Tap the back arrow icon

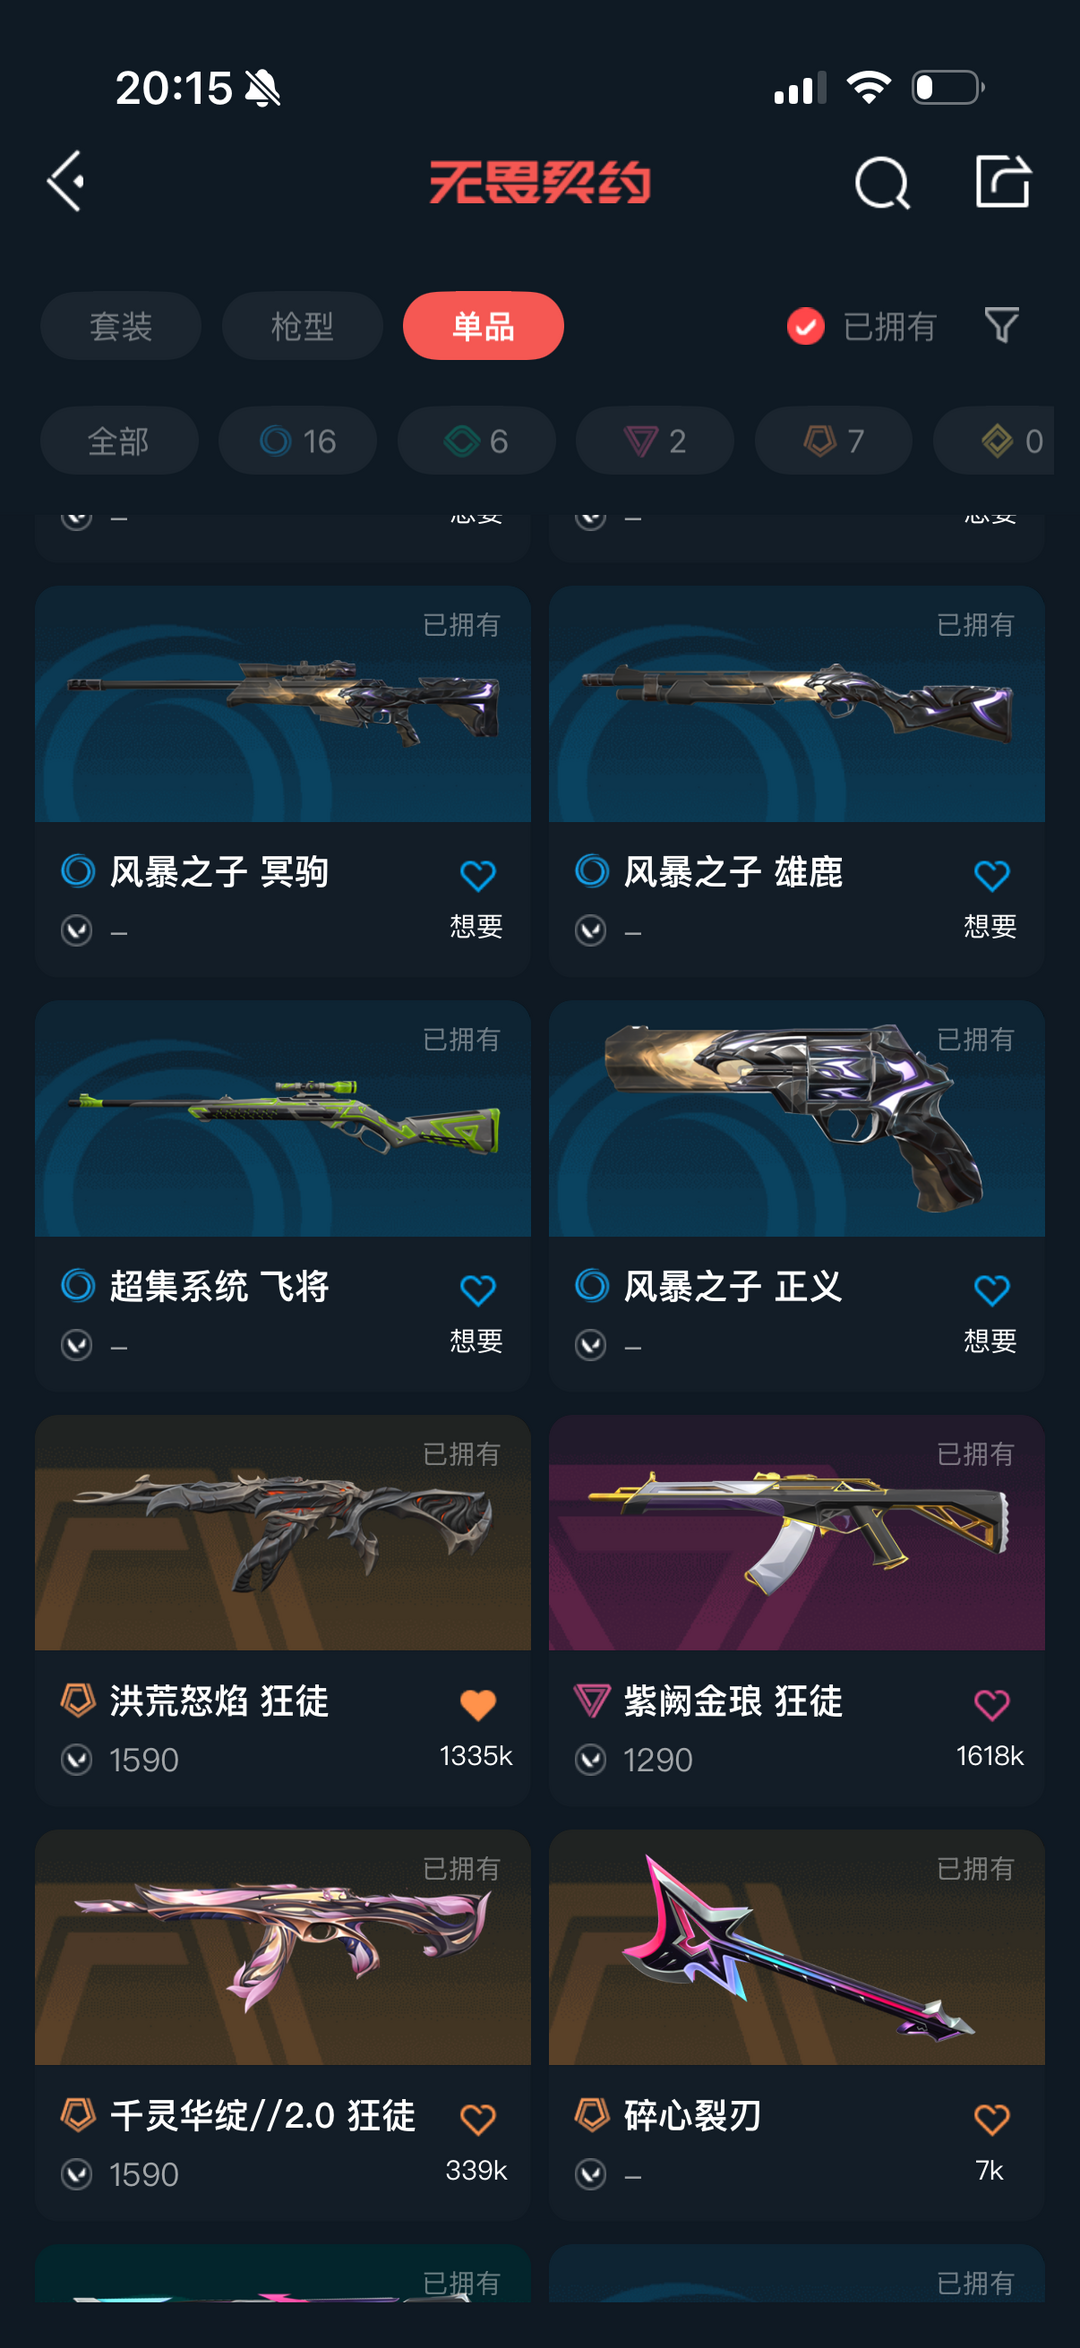(x=66, y=182)
